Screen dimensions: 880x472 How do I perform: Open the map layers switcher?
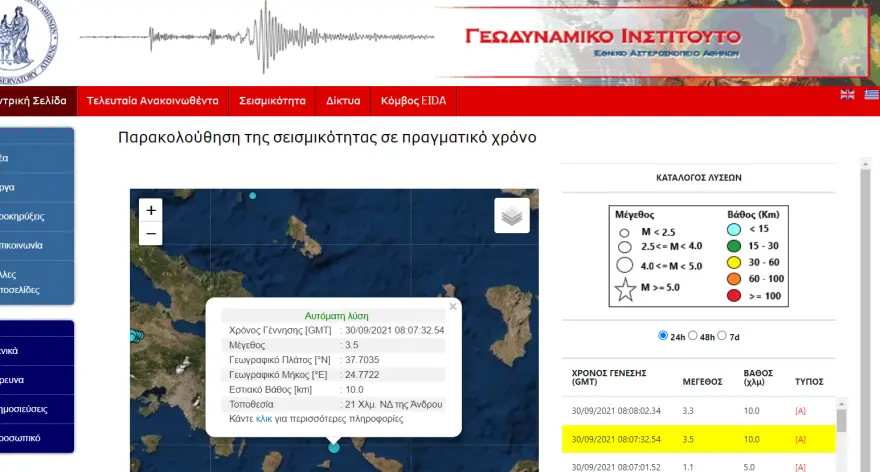point(512,215)
